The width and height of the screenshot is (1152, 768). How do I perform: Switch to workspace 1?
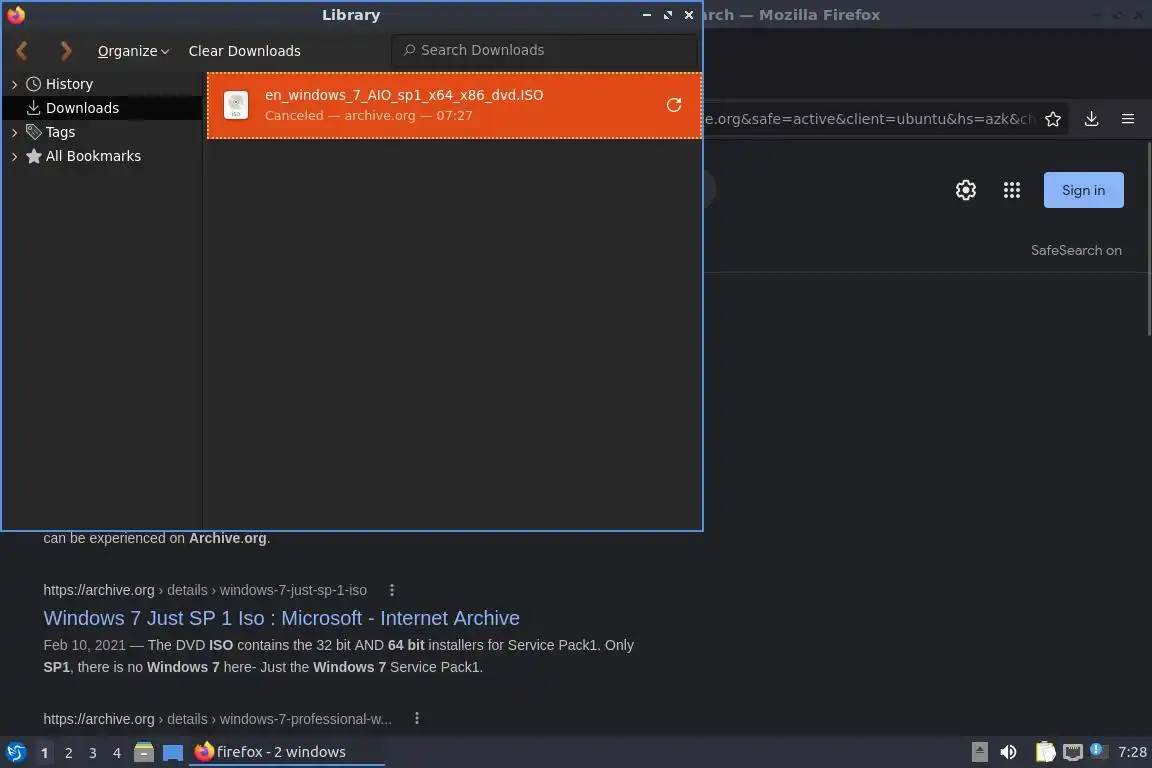click(44, 753)
